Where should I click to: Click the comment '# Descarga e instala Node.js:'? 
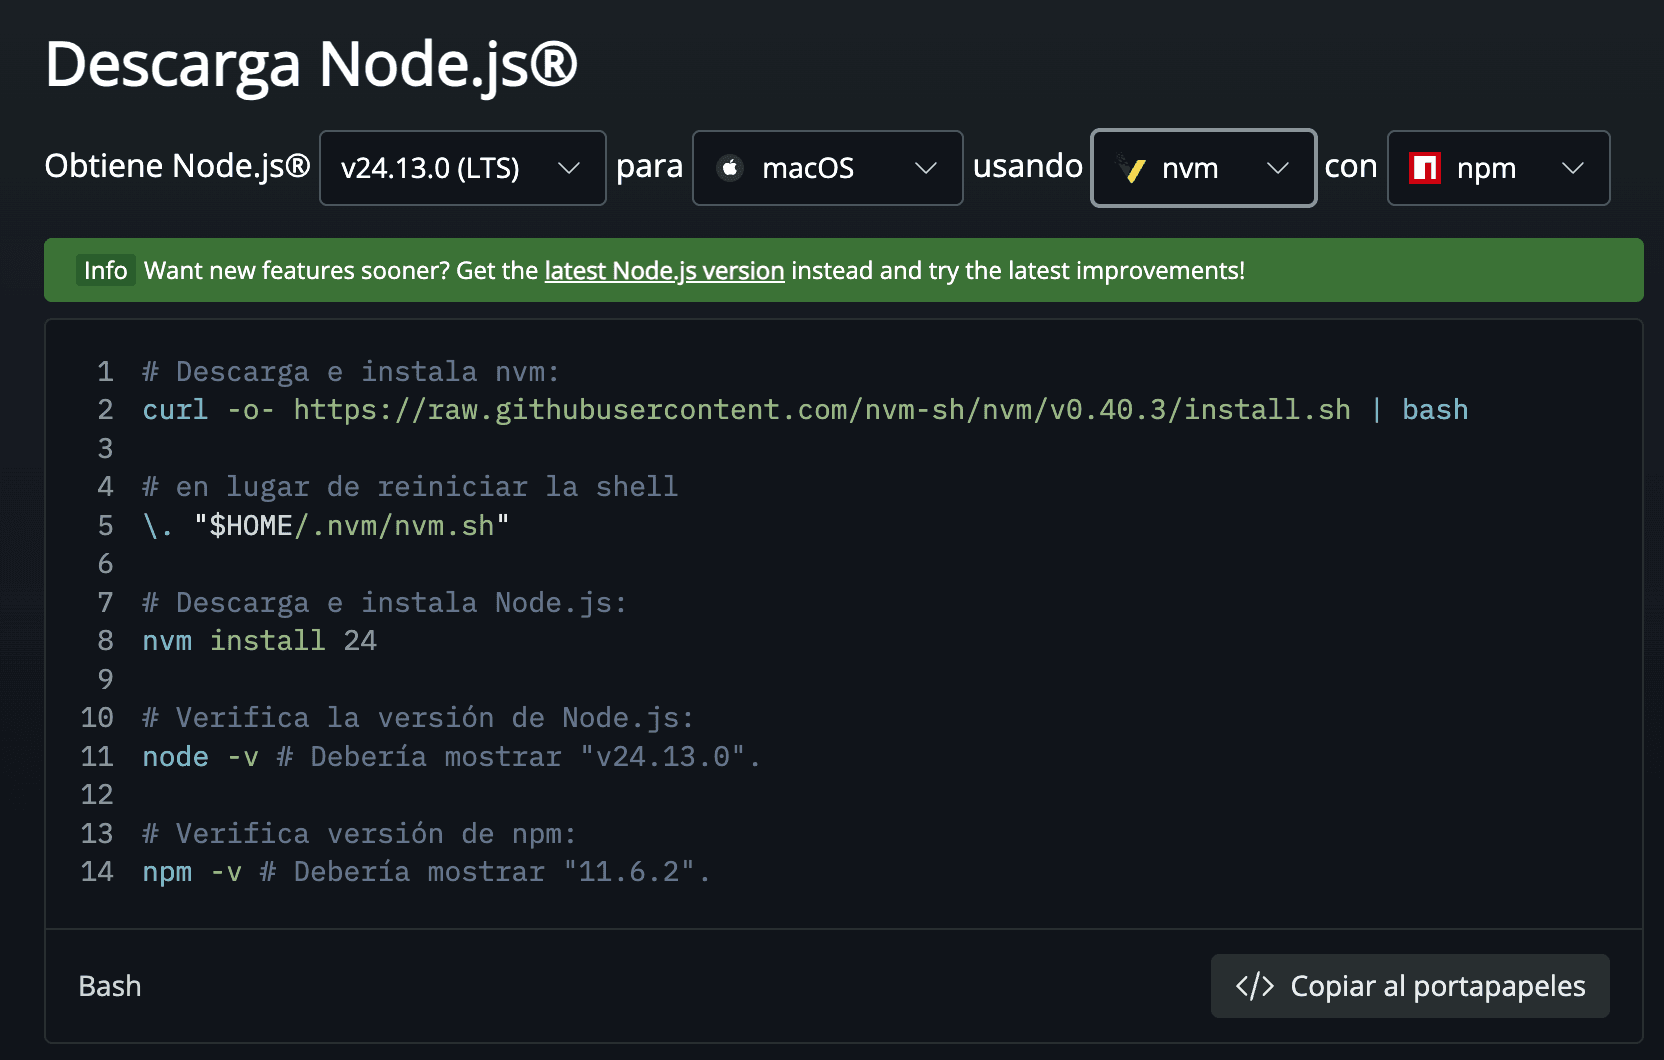coord(384,603)
